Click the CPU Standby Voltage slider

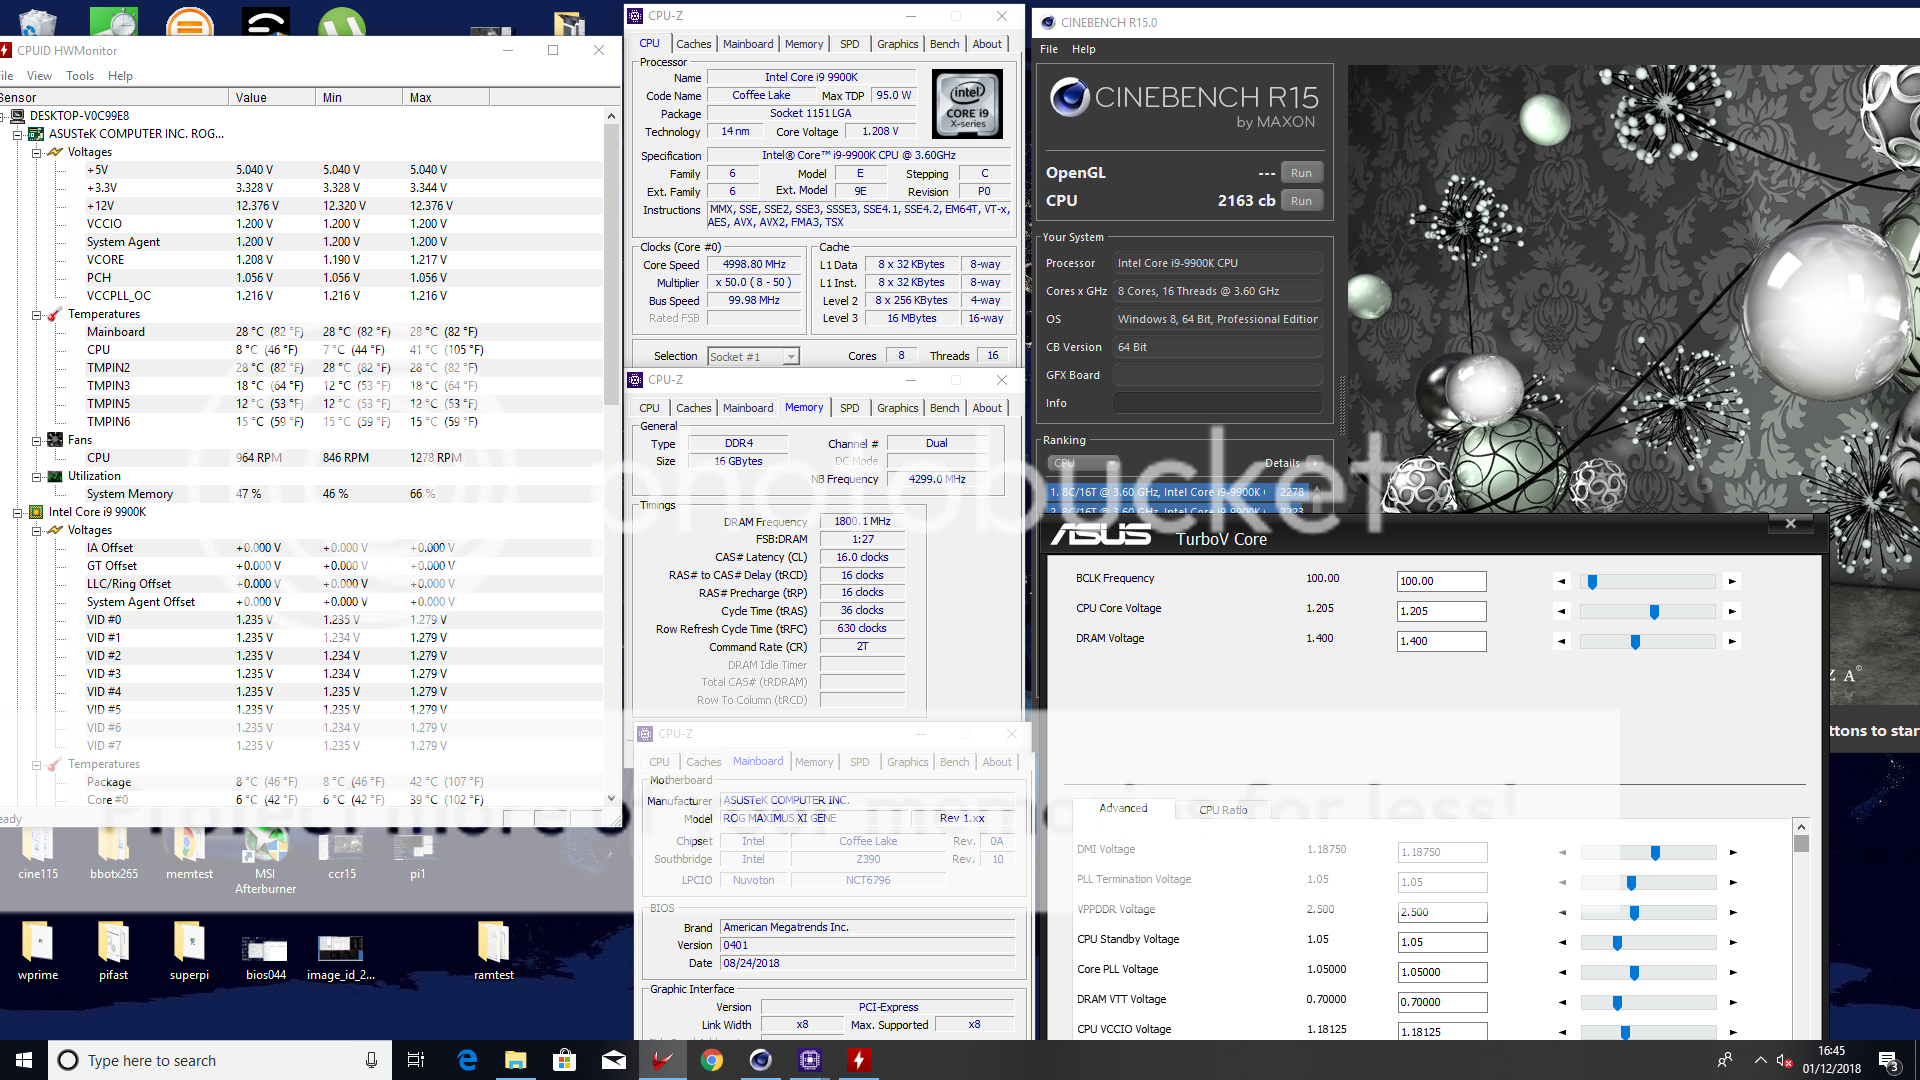[1647, 942]
